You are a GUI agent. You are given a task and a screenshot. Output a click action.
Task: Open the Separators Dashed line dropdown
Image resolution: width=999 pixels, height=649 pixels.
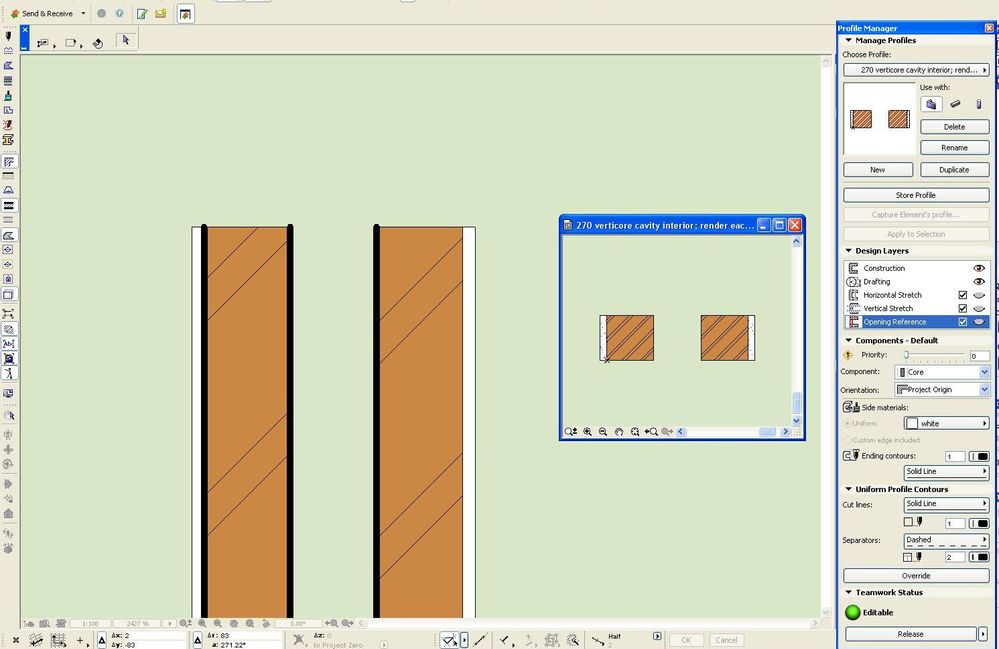(946, 540)
